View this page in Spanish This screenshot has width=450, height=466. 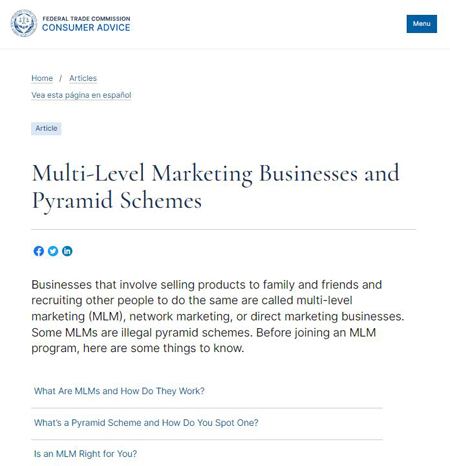(x=81, y=95)
